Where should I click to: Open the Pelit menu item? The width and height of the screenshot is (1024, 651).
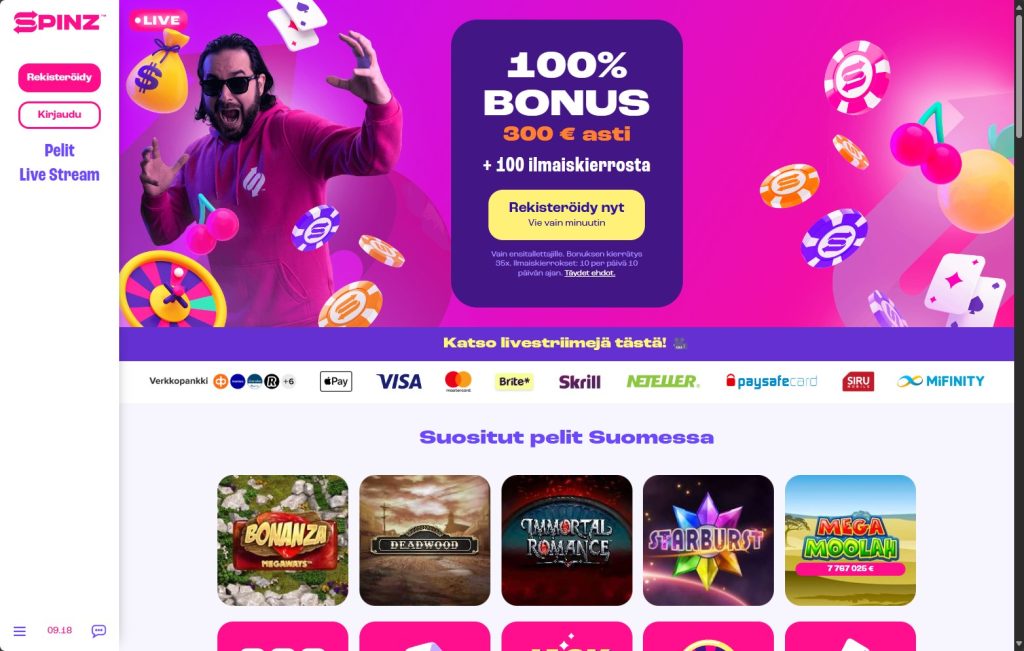click(x=59, y=150)
